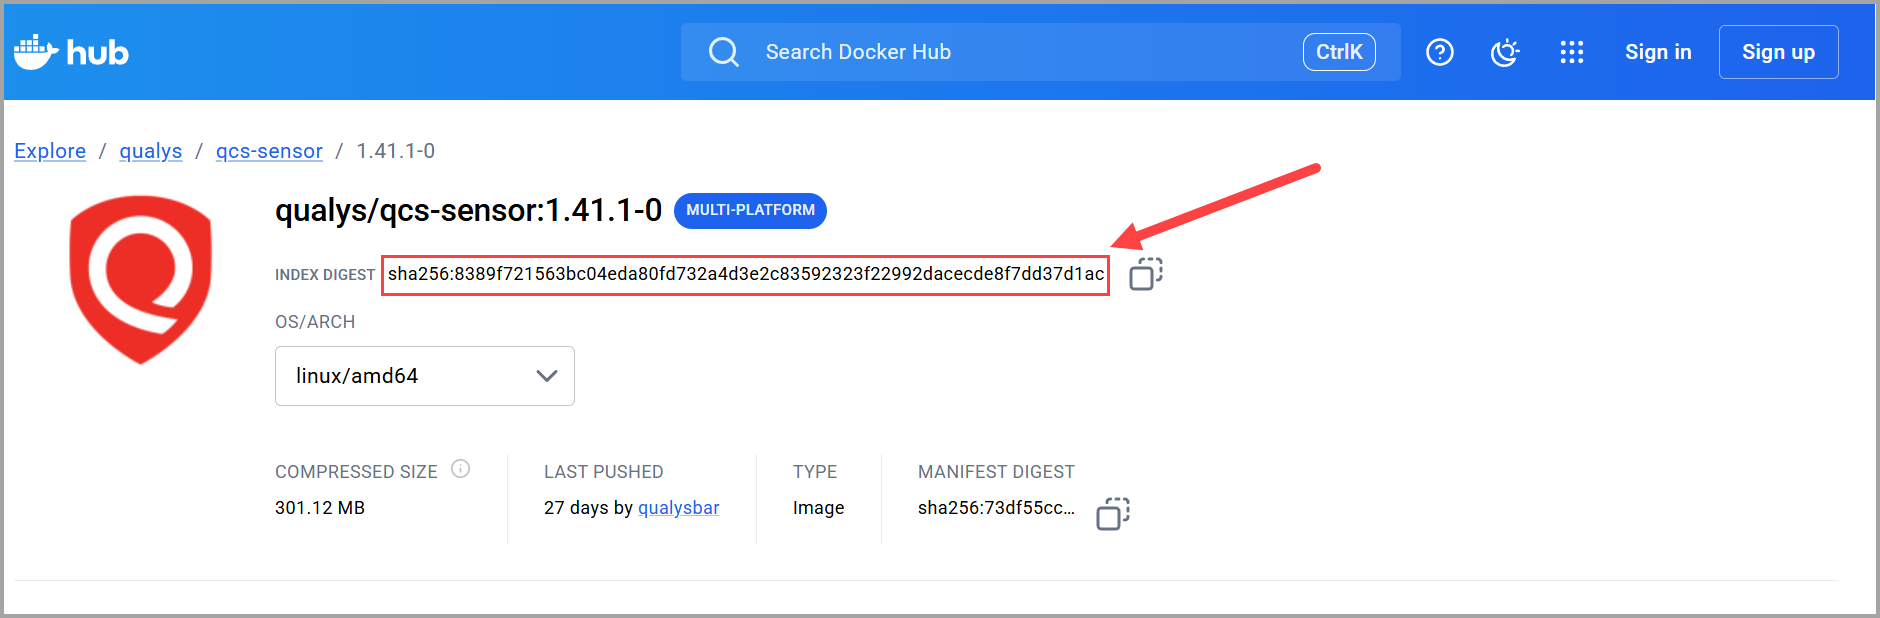1880x618 pixels.
Task: Click the Sign in link
Action: [1657, 52]
